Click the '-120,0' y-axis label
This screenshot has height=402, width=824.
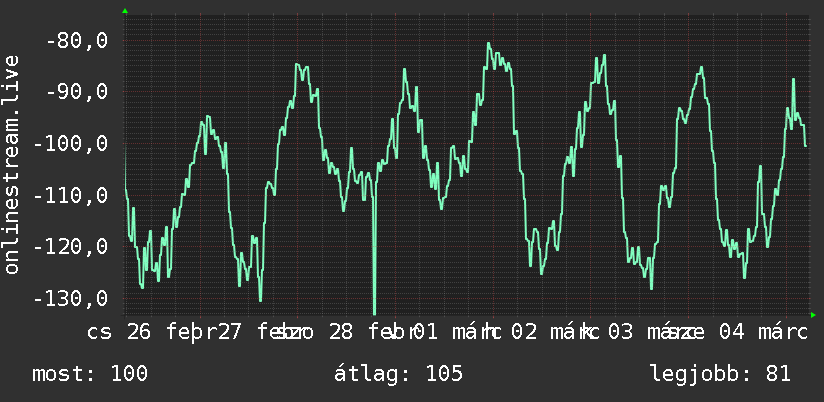click(x=70, y=247)
